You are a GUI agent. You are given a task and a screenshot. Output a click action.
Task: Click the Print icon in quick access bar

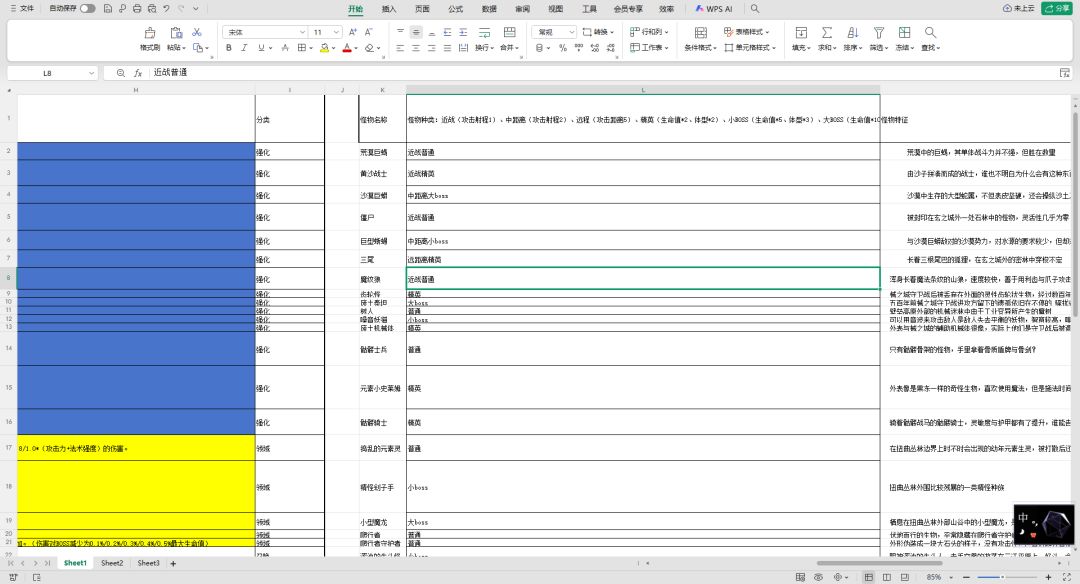(137, 8)
